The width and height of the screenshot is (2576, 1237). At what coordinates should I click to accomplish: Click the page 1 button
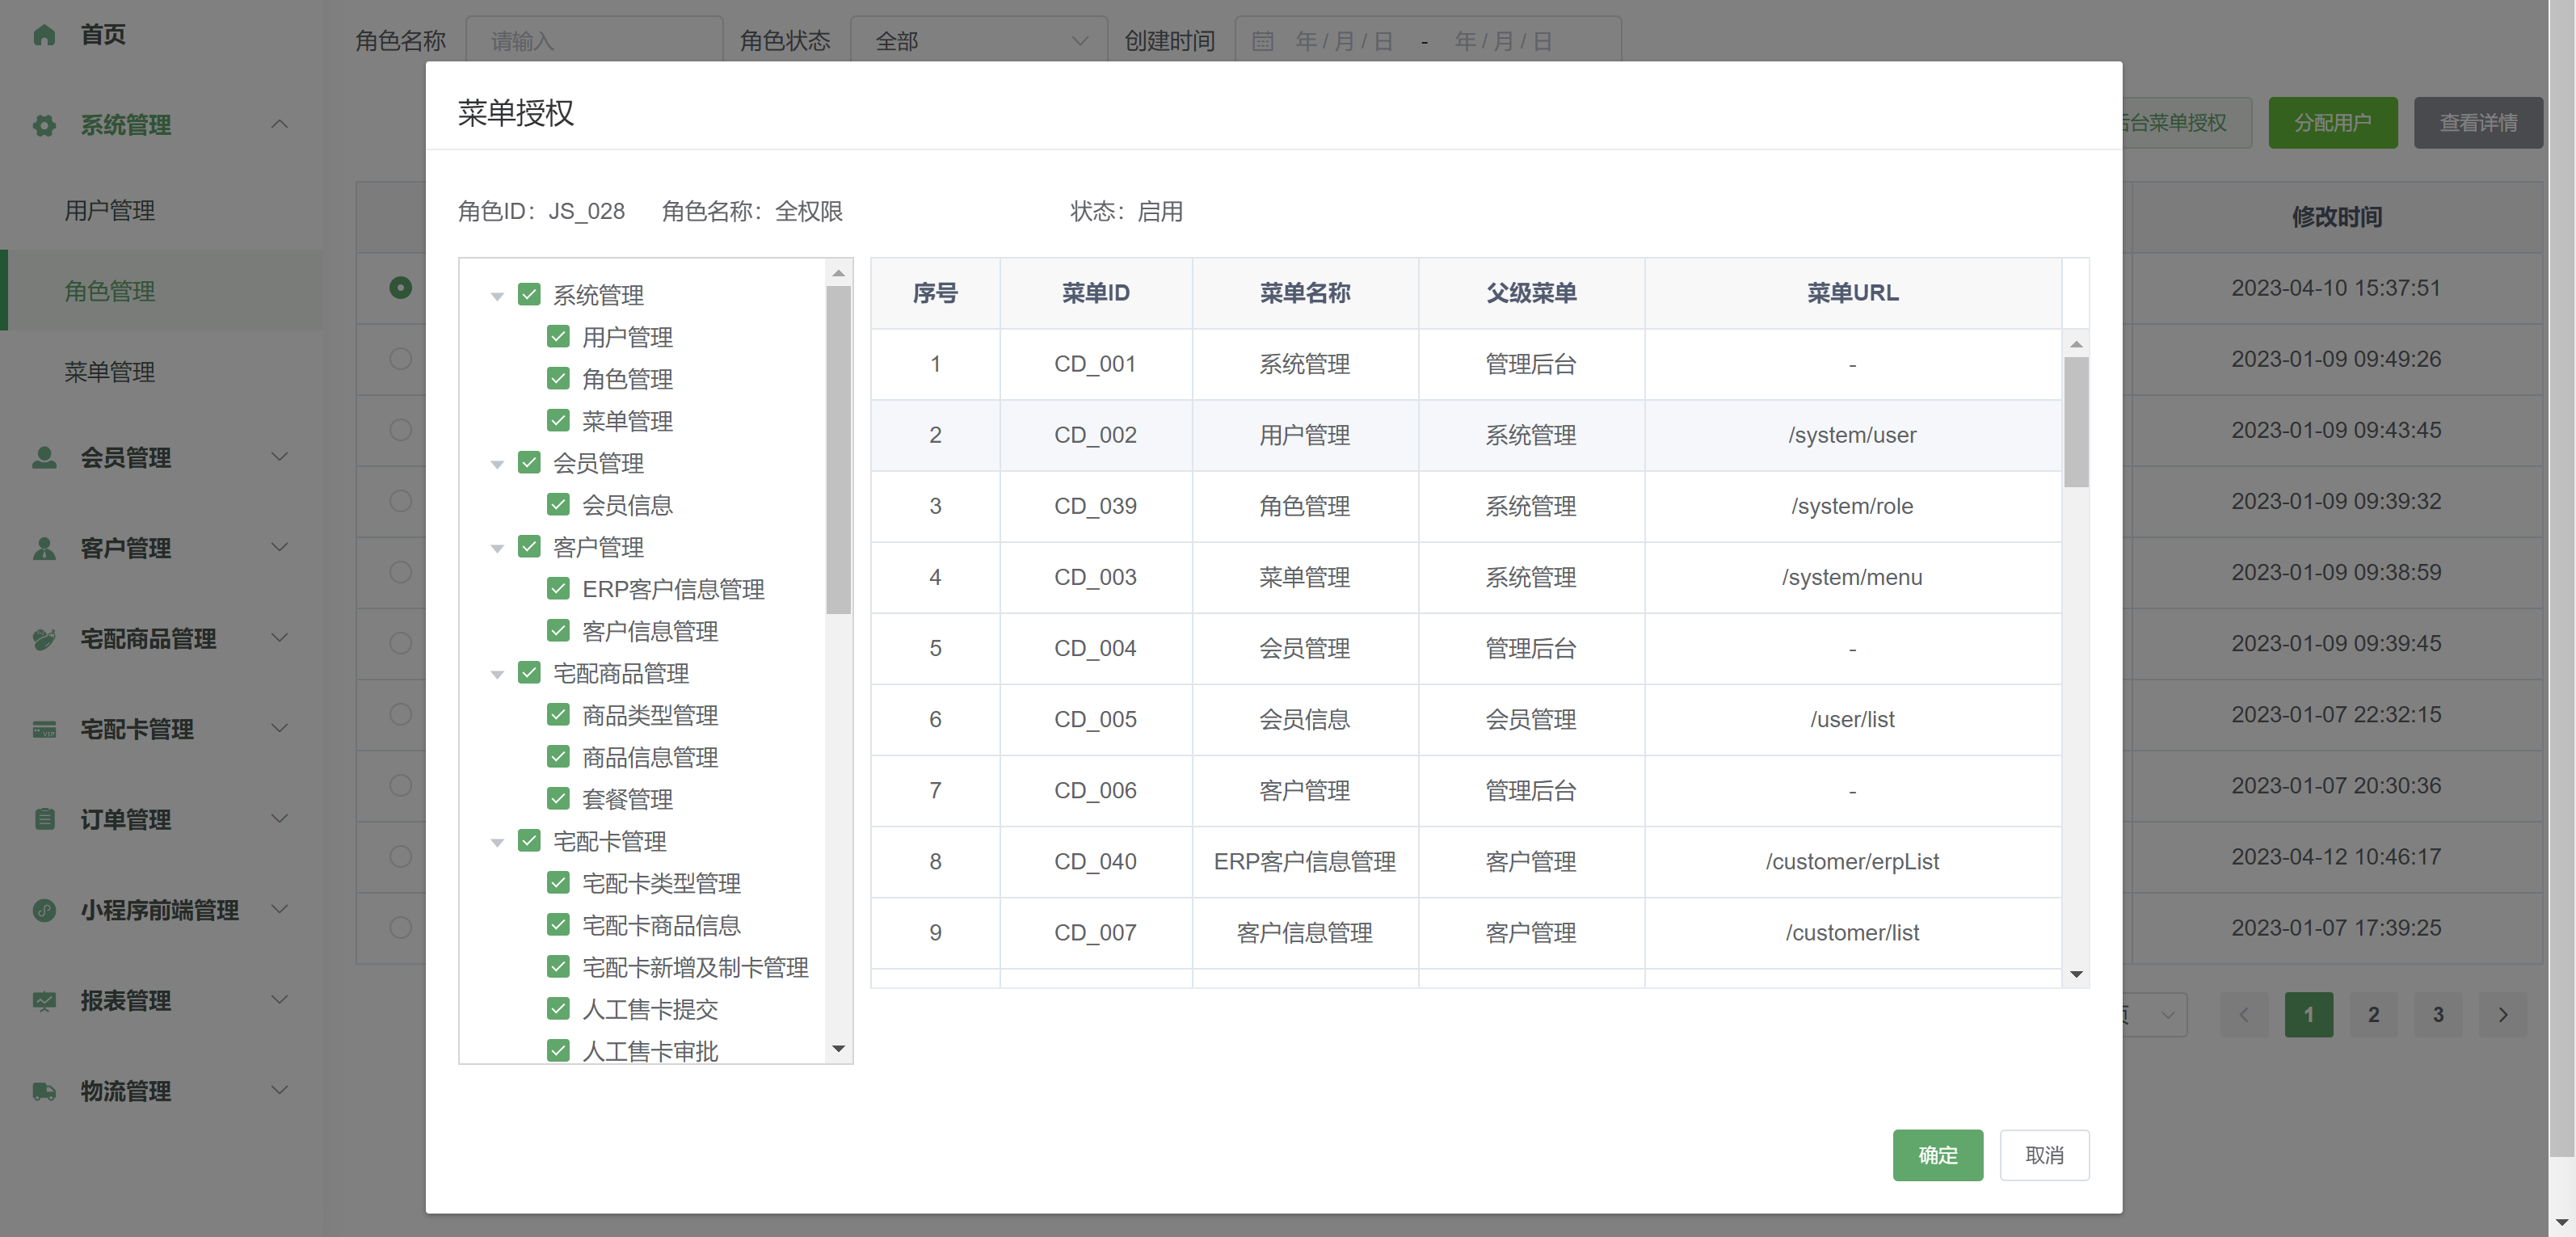click(x=2308, y=1014)
